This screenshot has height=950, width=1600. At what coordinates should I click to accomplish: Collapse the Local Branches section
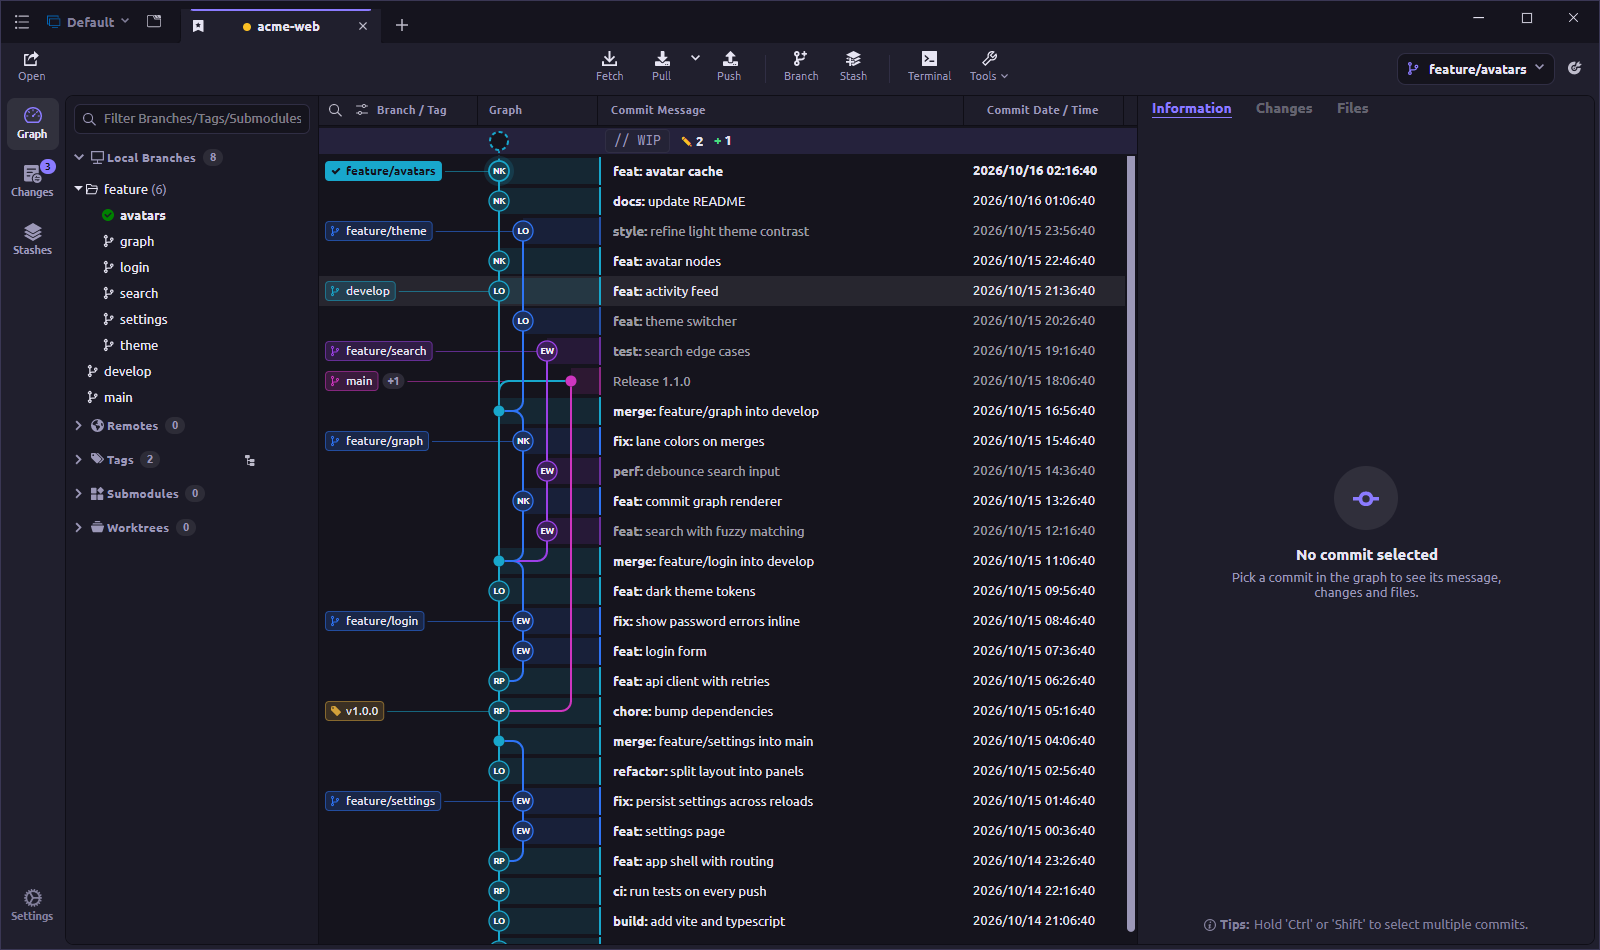click(x=79, y=158)
